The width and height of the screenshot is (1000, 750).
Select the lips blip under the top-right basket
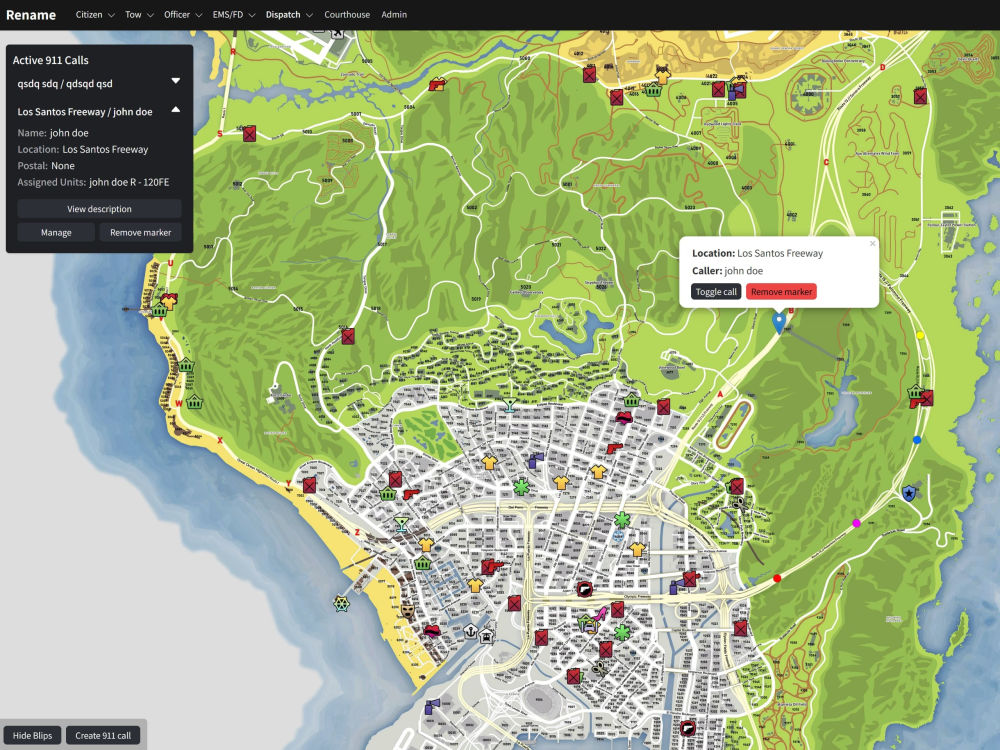(x=624, y=418)
